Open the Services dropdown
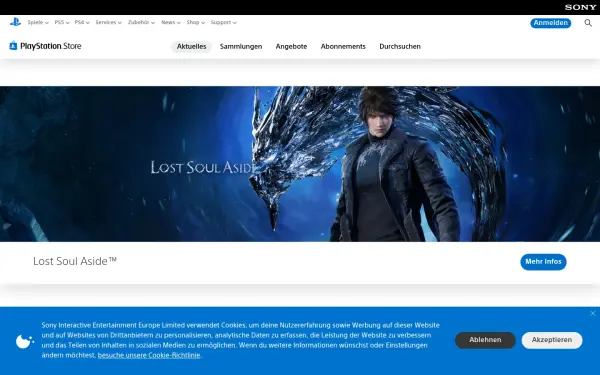The image size is (600, 375). click(108, 23)
